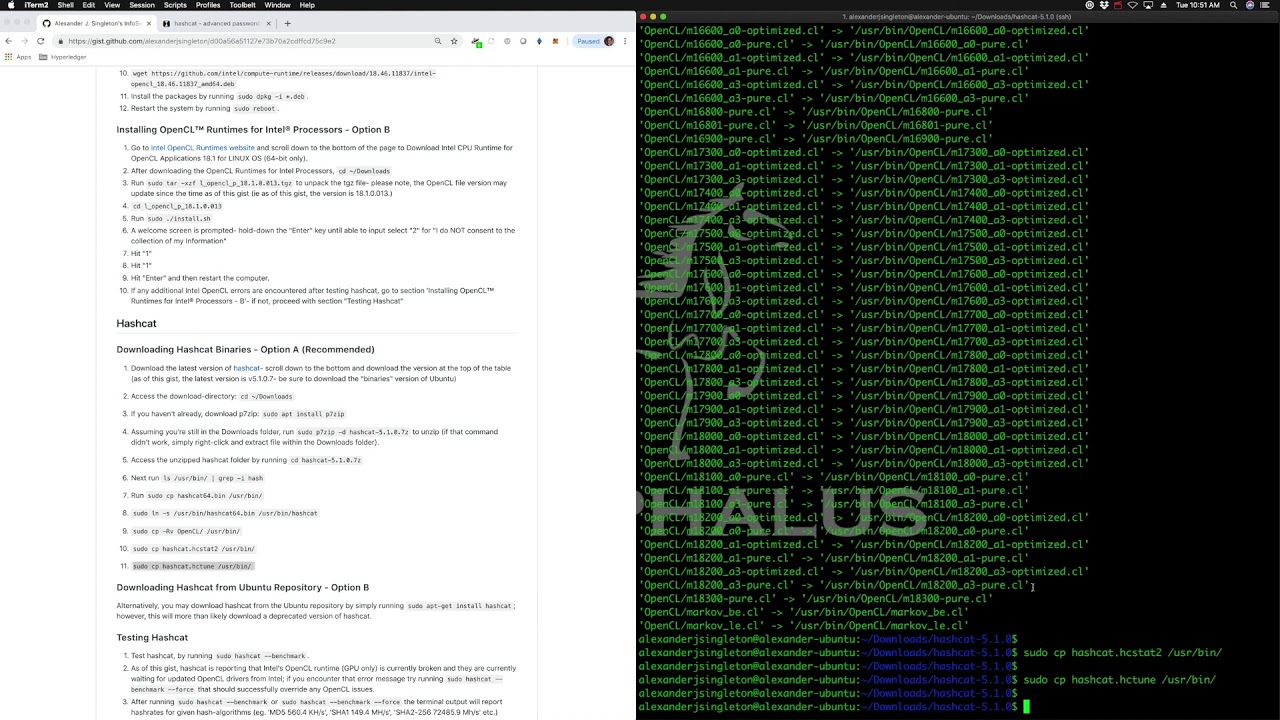Screen dimensions: 1280x720
Task: Click the 'sudo apt install p7zip' code
Action: click(303, 414)
